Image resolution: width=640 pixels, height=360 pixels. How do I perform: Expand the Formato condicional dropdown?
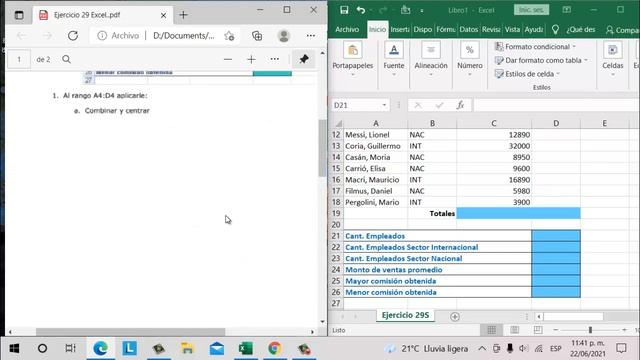pos(574,47)
